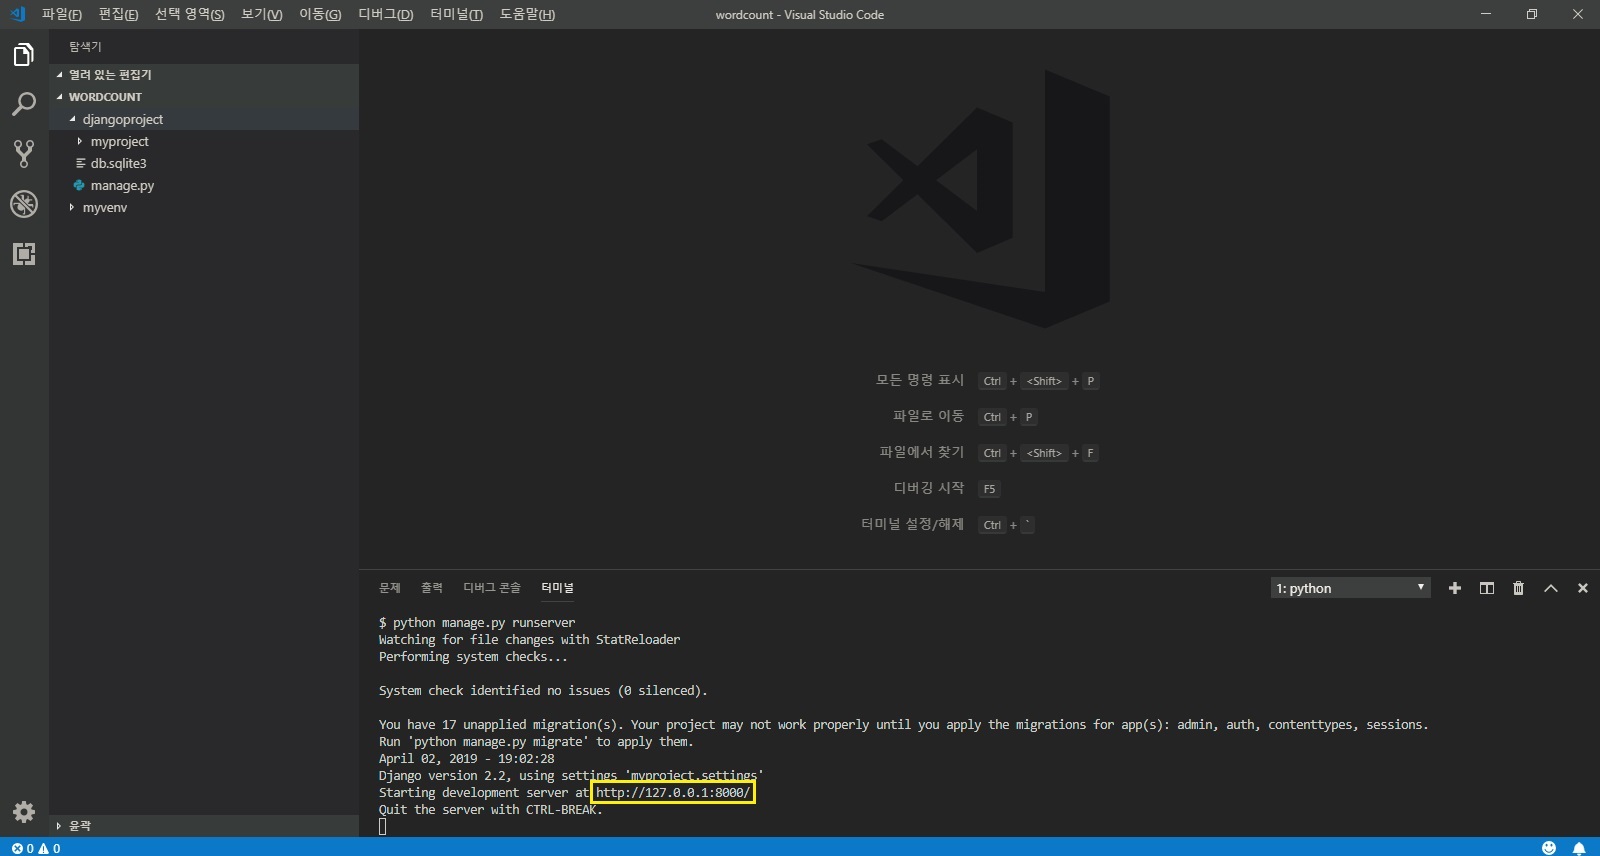Switch to the 출력 panel tab
1600x856 pixels.
pos(432,588)
